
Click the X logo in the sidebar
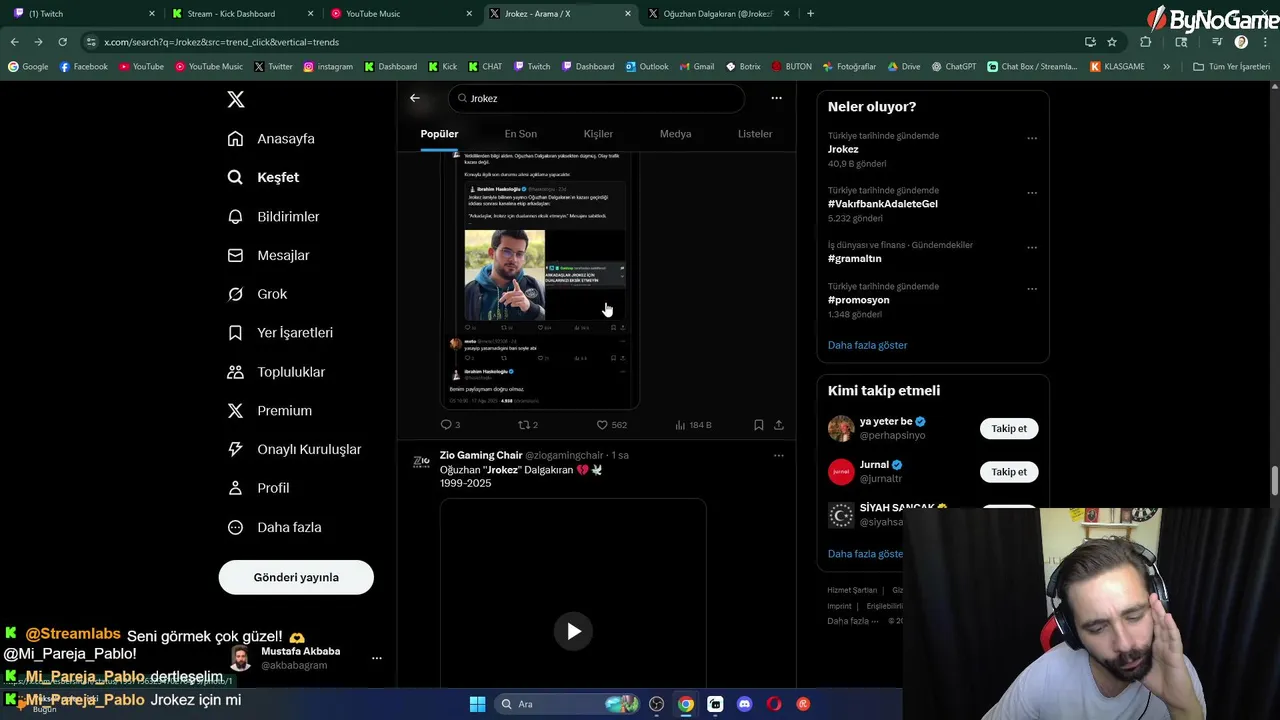(235, 99)
